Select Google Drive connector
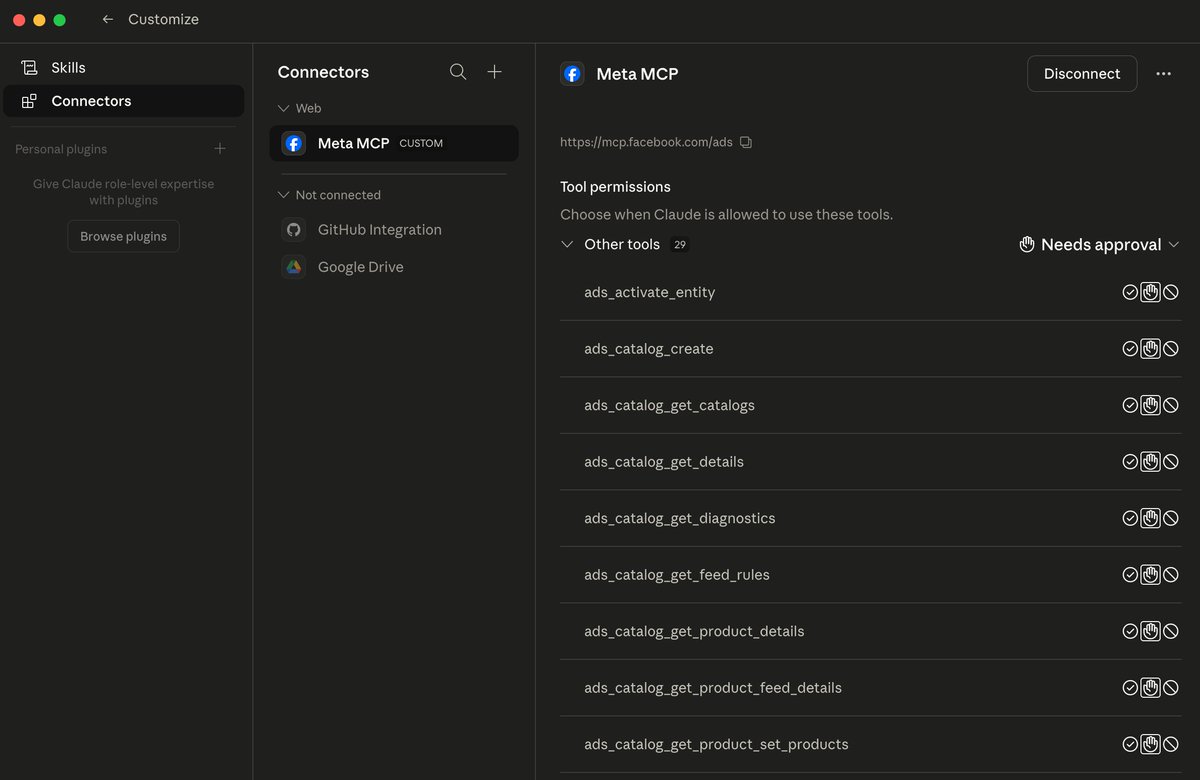This screenshot has width=1200, height=780. 394,267
